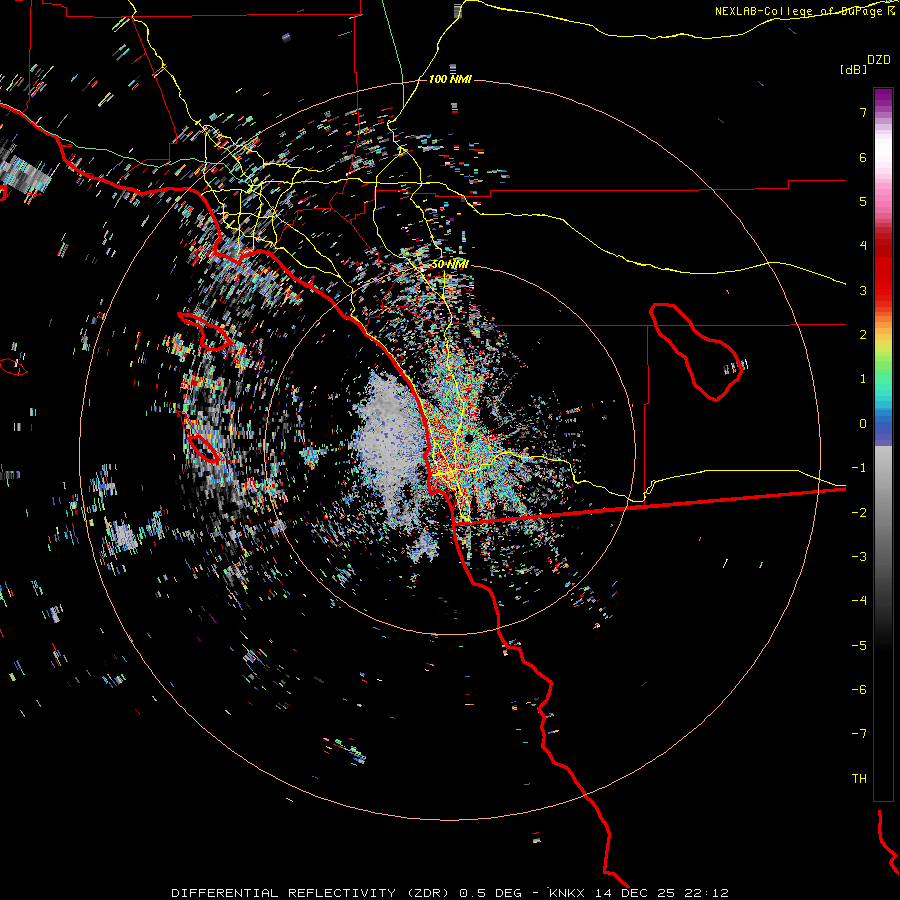Click the -4 dB tick label on scale
This screenshot has width=900, height=900.
click(859, 601)
